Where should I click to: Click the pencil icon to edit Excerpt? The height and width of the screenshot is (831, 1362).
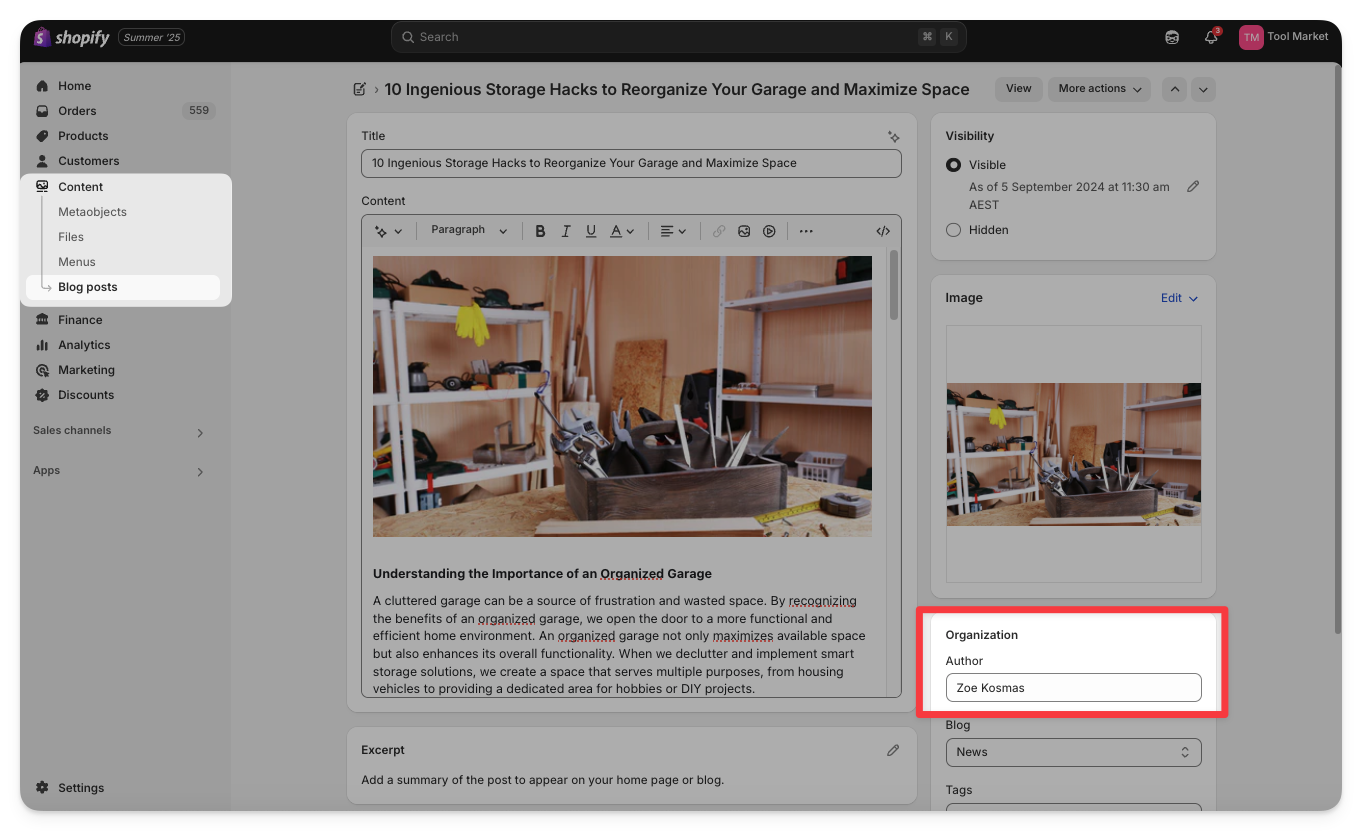click(893, 750)
